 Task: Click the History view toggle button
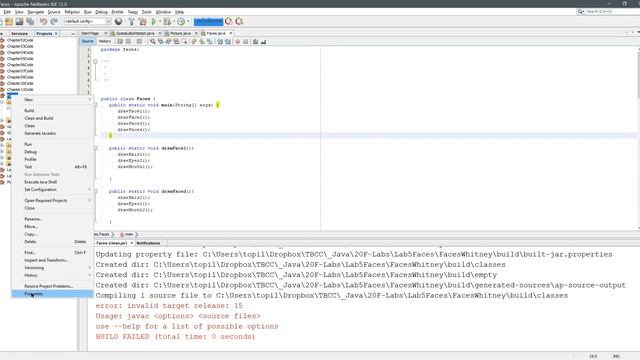[104, 41]
